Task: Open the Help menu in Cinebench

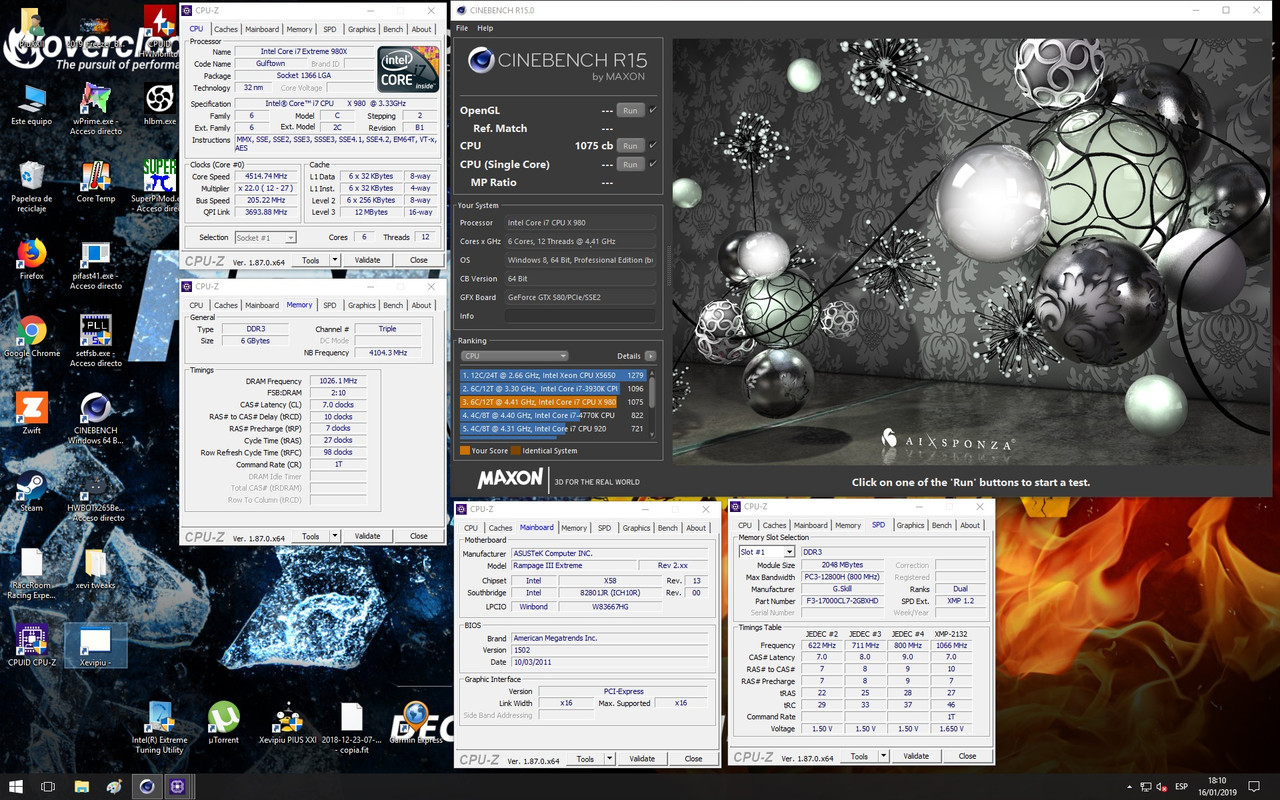Action: pyautogui.click(x=485, y=28)
